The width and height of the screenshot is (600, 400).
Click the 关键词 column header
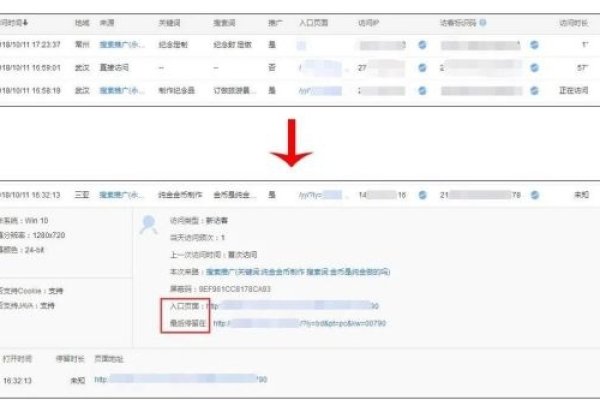[170, 23]
